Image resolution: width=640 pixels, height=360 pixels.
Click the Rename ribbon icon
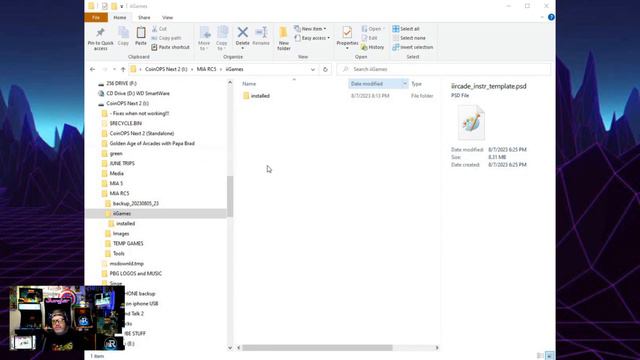click(261, 33)
